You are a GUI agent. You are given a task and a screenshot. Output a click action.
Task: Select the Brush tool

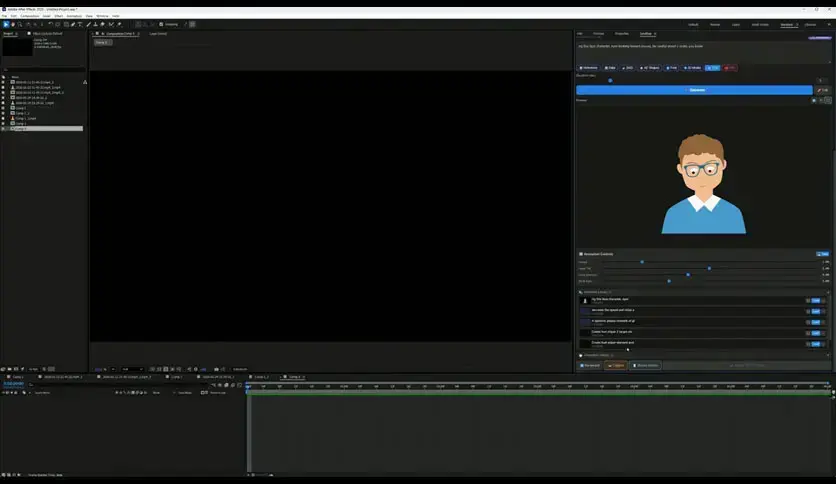pyautogui.click(x=89, y=24)
